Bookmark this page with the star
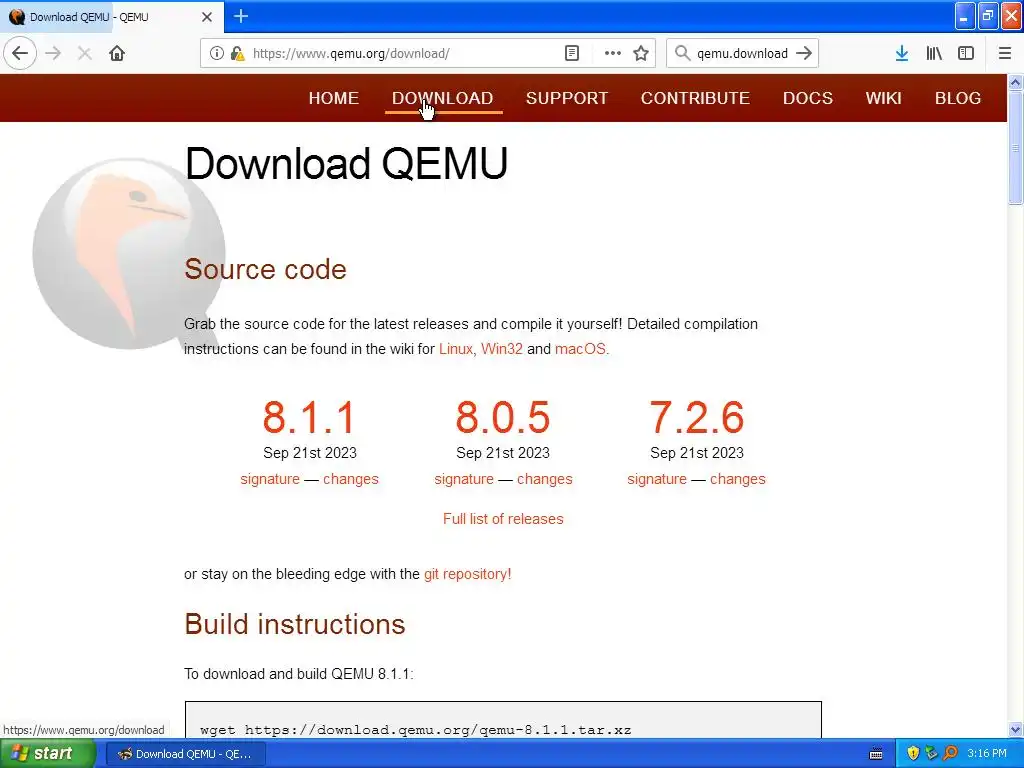The width and height of the screenshot is (1024, 768). pyautogui.click(x=641, y=53)
